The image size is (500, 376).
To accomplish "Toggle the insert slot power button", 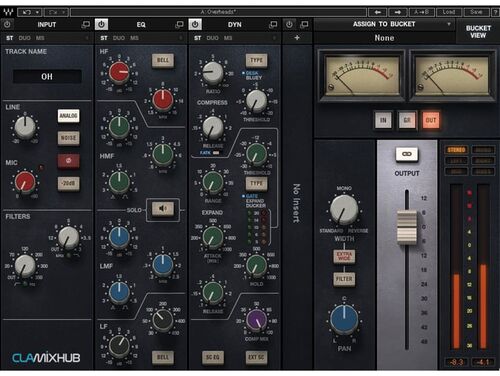I will pos(289,24).
